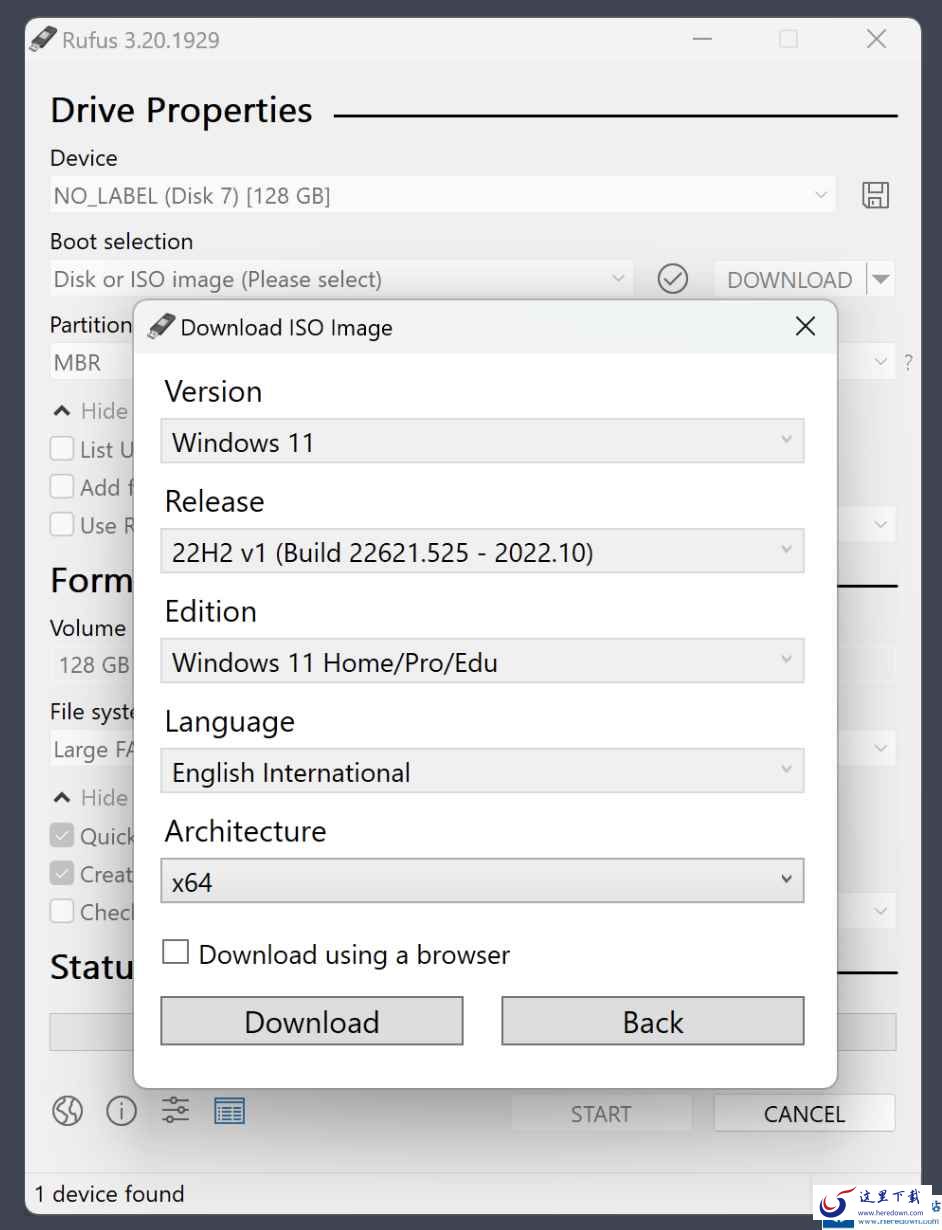Click the checksum checkmark circle icon
The width and height of the screenshot is (942, 1230).
(673, 279)
